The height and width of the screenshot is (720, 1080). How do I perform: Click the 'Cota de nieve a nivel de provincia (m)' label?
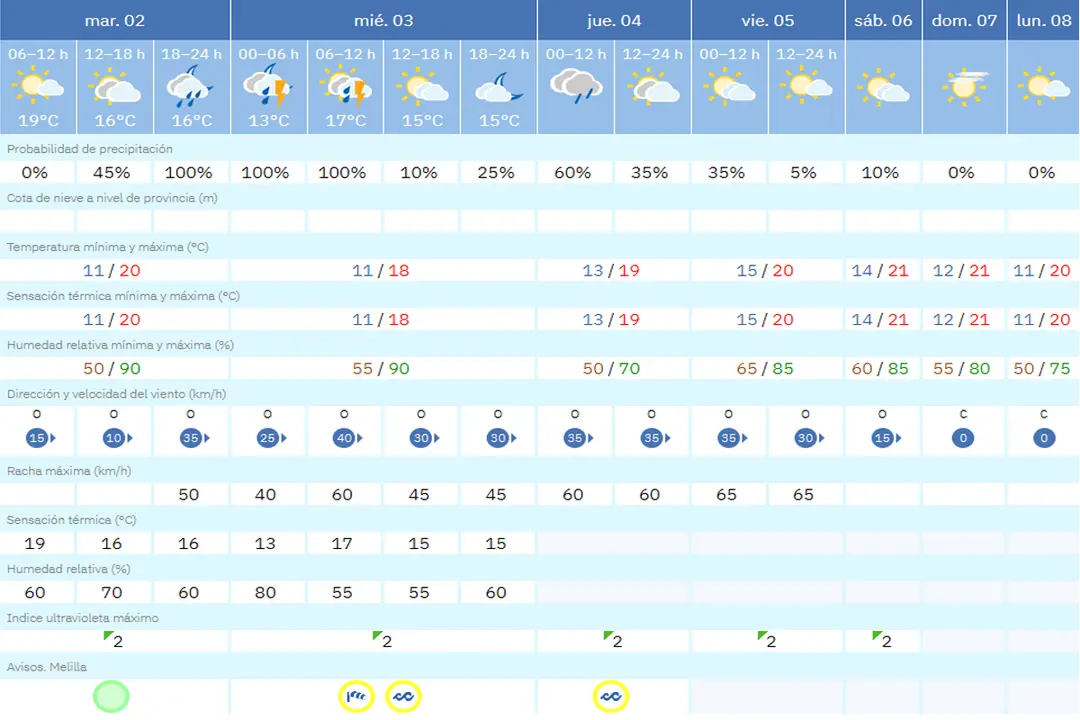point(112,198)
